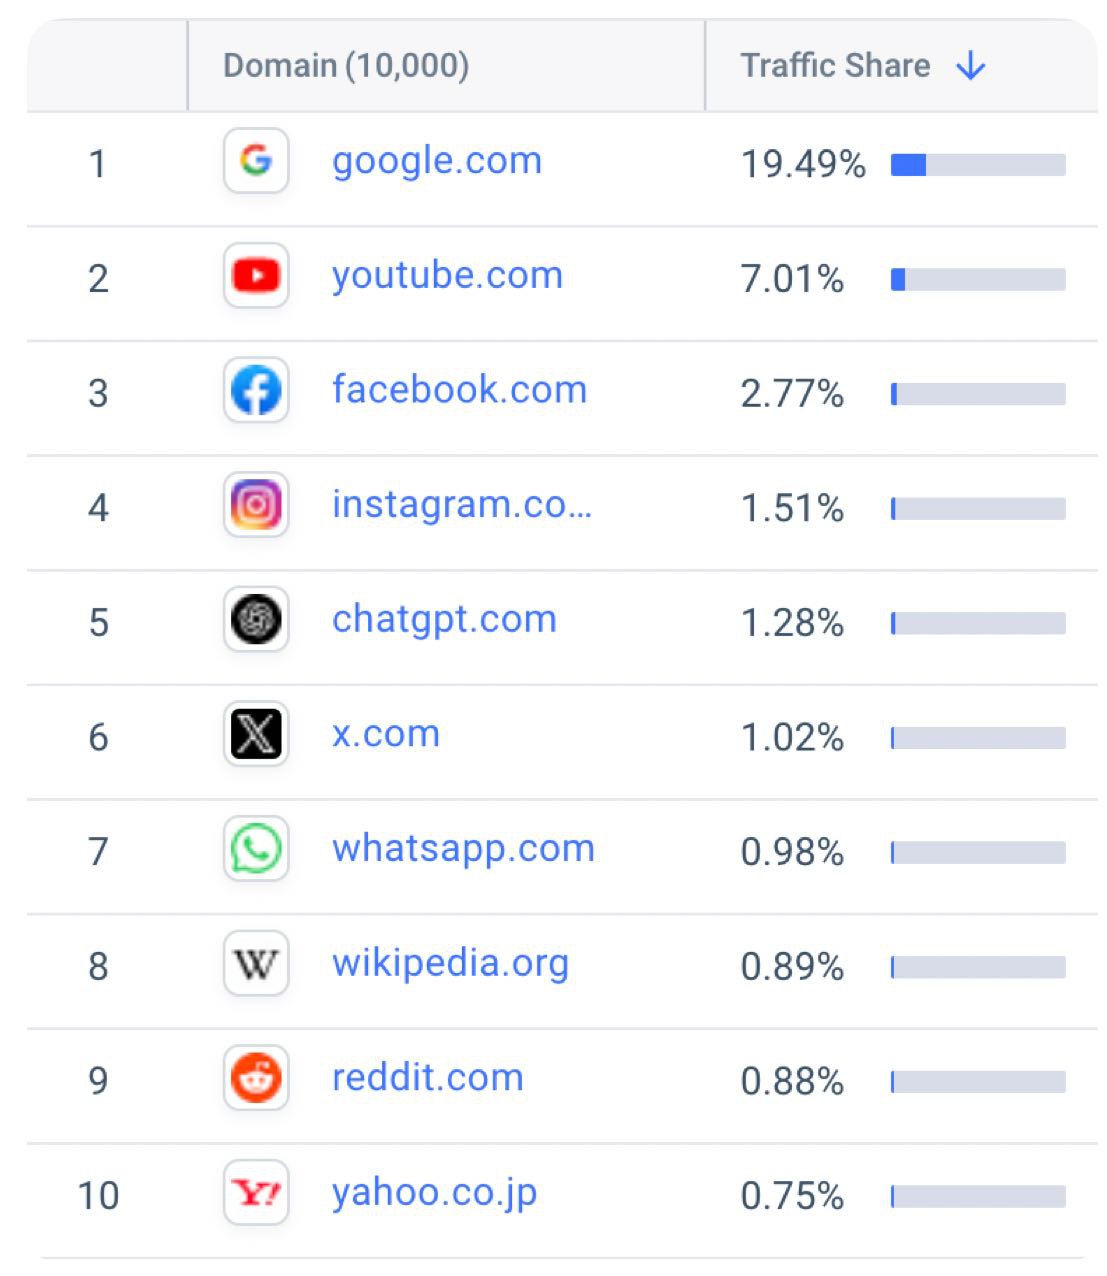Click the X logo icon
Image resolution: width=1107 pixels, height=1276 pixels.
tap(256, 735)
